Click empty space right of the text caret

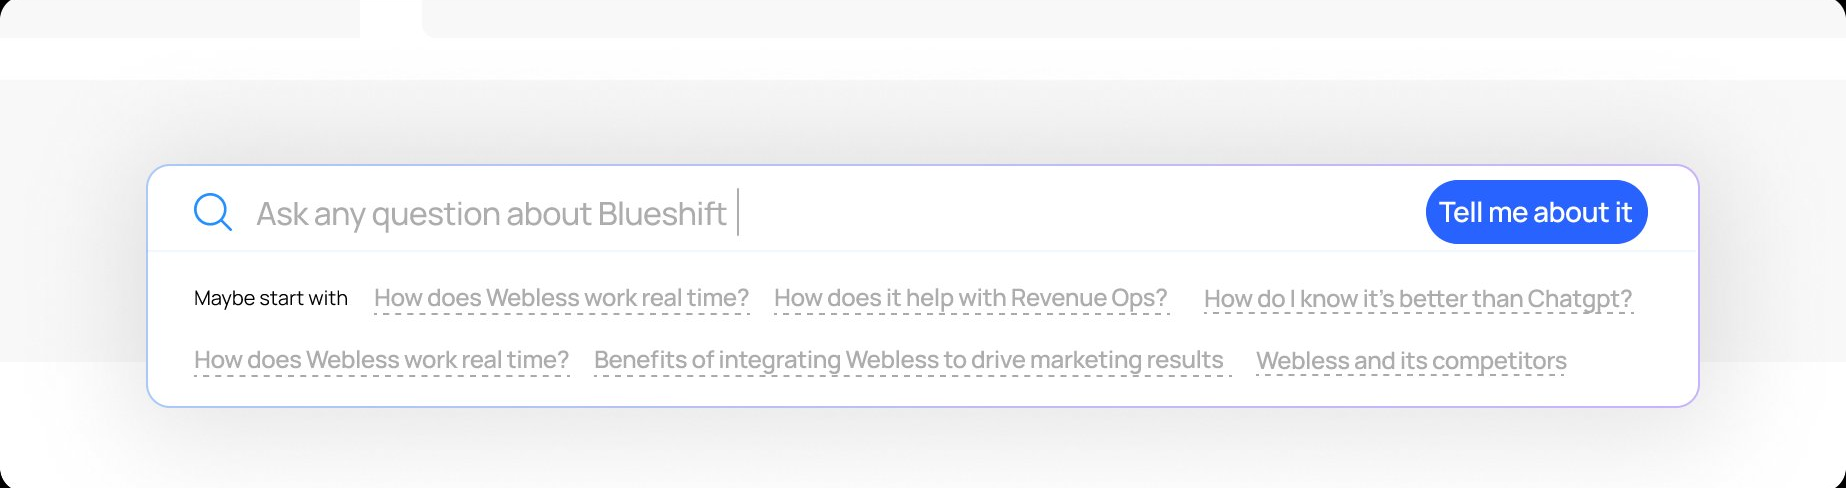(1080, 212)
